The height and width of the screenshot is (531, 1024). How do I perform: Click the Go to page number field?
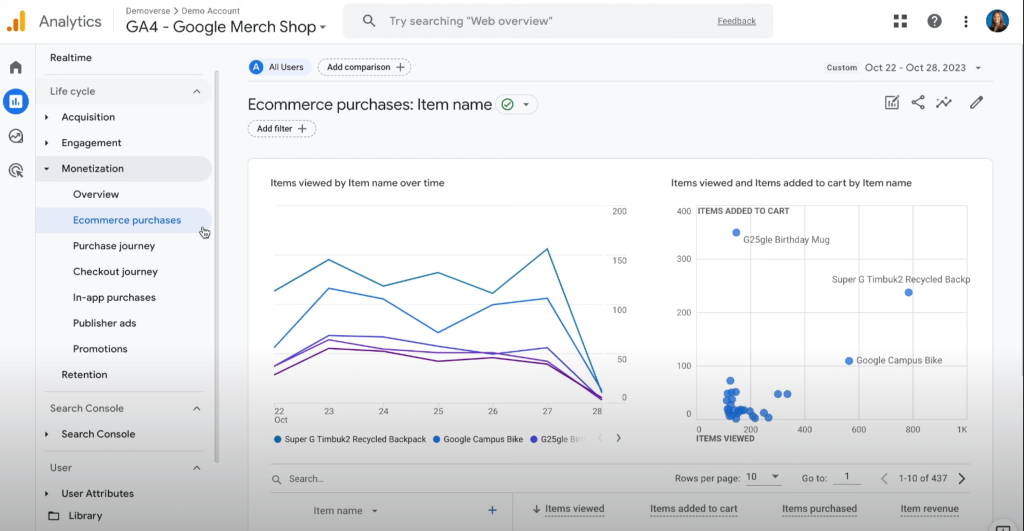pos(846,477)
